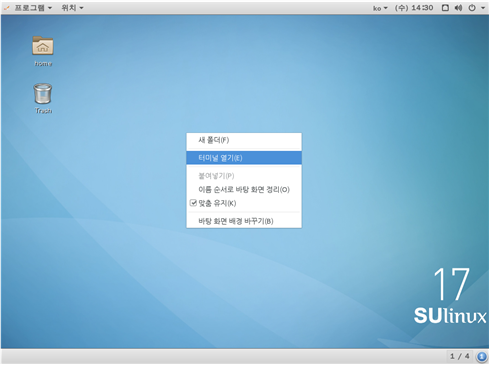Click the volume speaker icon in the top panel
Image resolution: width=489 pixels, height=368 pixels.
(x=459, y=8)
